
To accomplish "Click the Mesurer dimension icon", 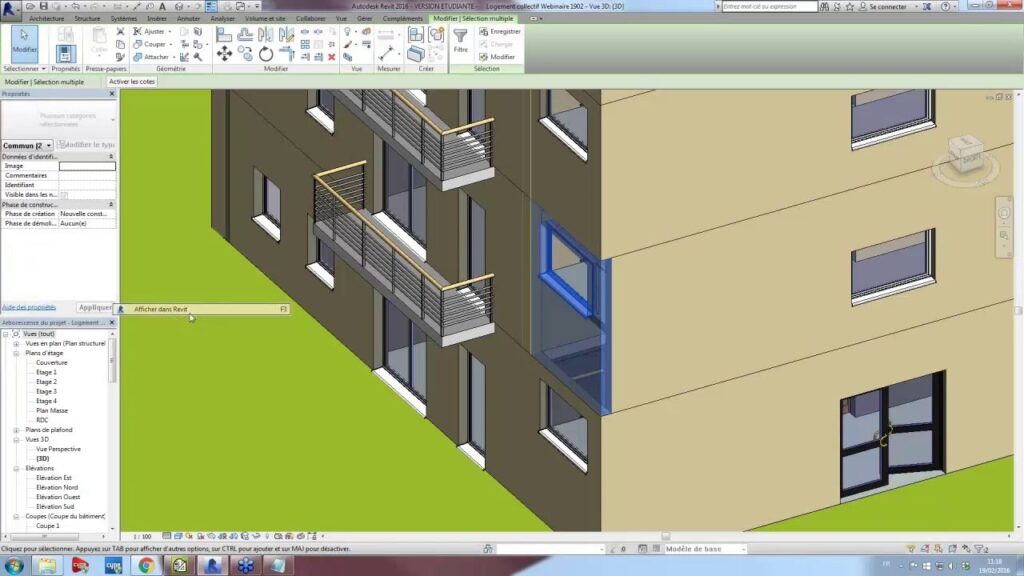I will (385, 52).
